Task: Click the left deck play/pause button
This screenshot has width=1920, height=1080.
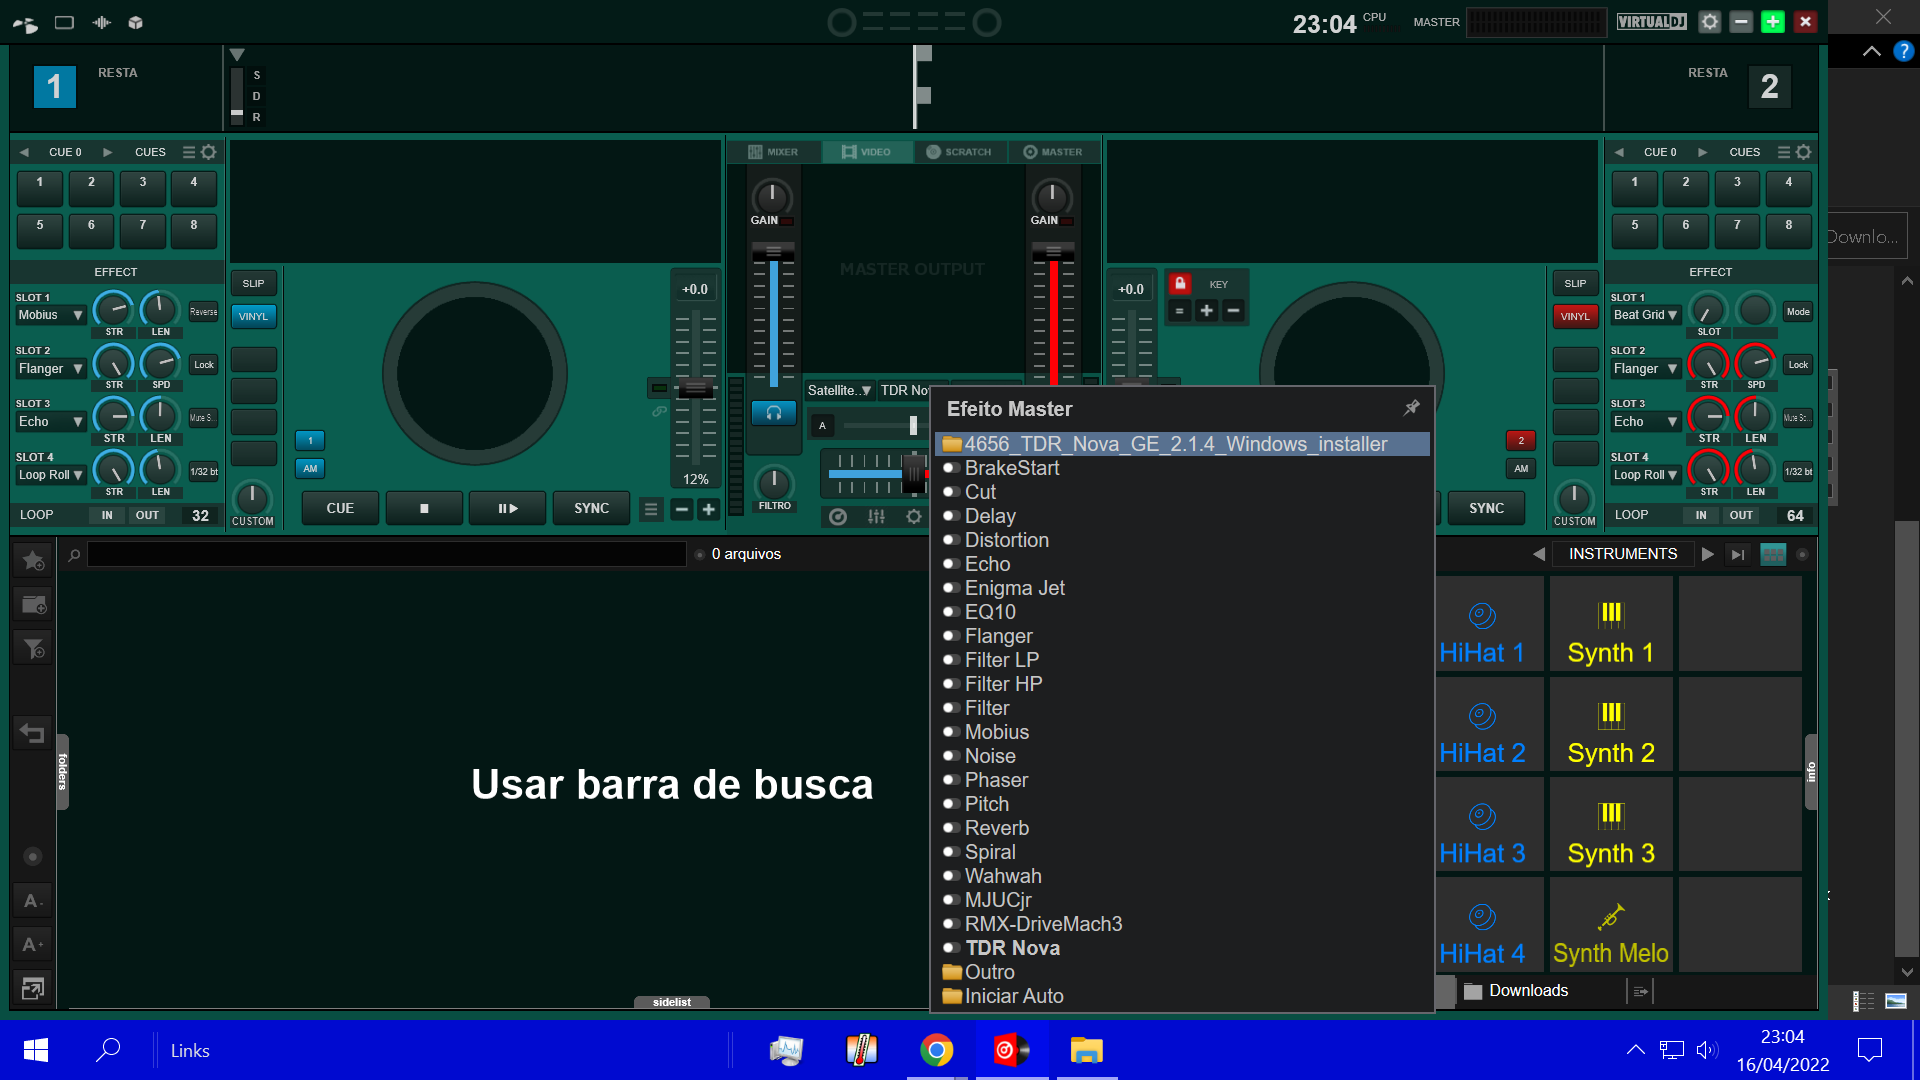Action: [508, 508]
